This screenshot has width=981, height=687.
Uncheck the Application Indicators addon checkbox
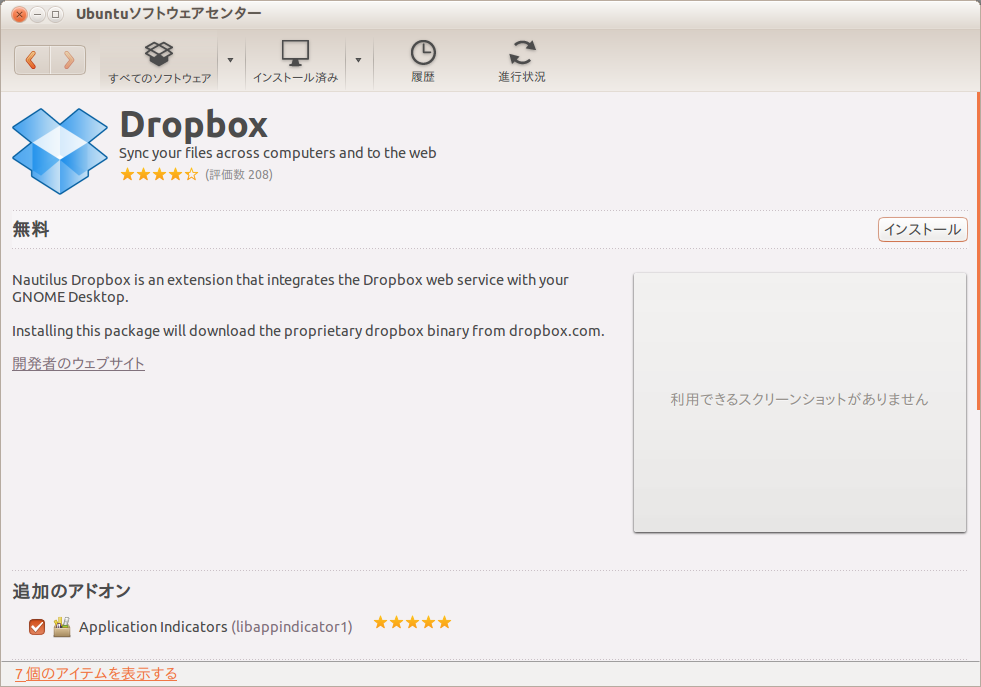pos(37,627)
